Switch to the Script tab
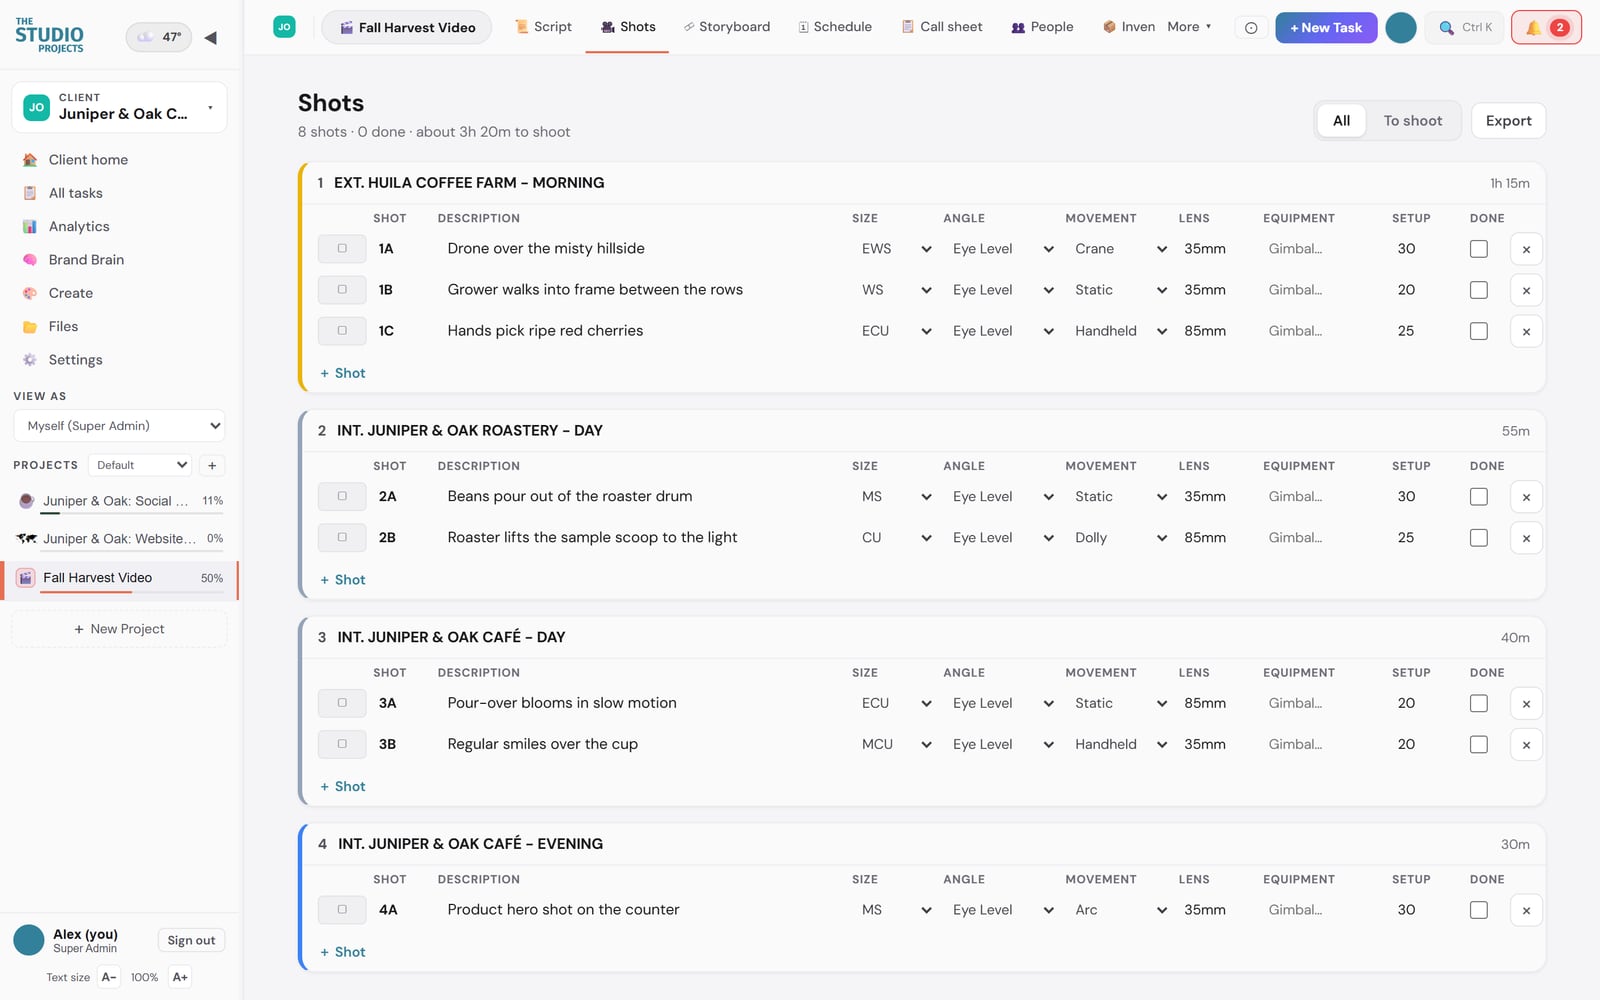Image resolution: width=1600 pixels, height=1000 pixels. pos(543,27)
